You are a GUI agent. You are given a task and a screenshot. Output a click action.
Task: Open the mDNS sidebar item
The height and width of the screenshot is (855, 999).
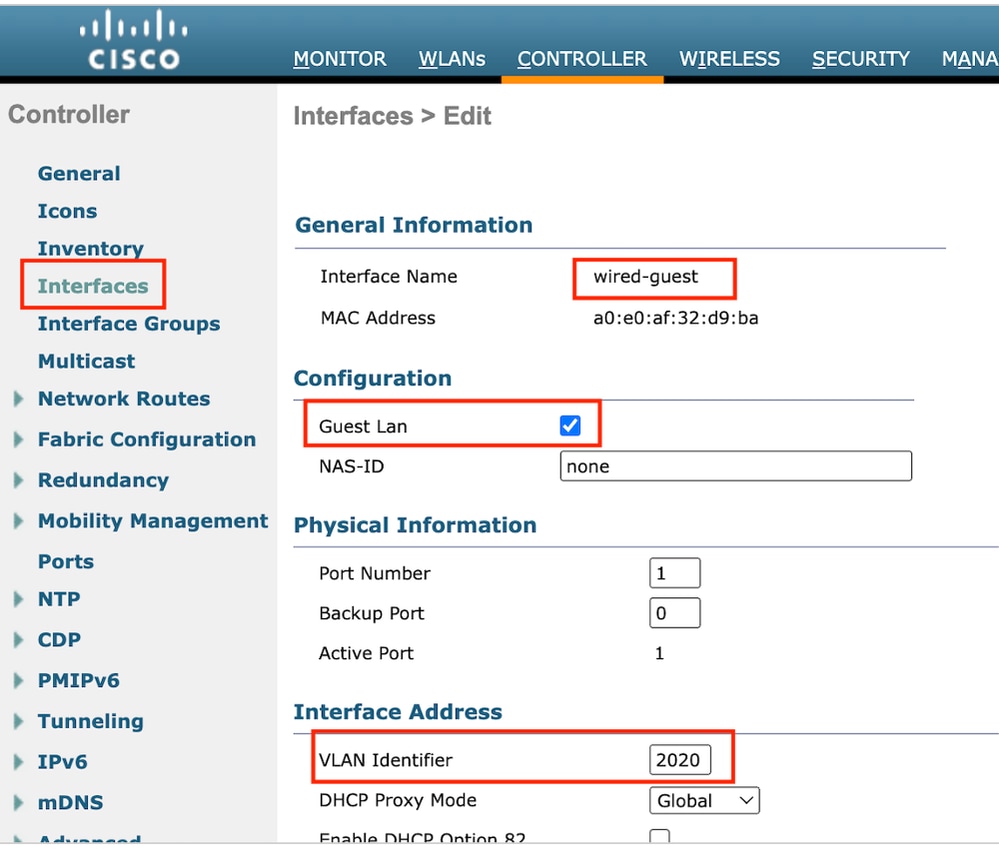tap(70, 803)
